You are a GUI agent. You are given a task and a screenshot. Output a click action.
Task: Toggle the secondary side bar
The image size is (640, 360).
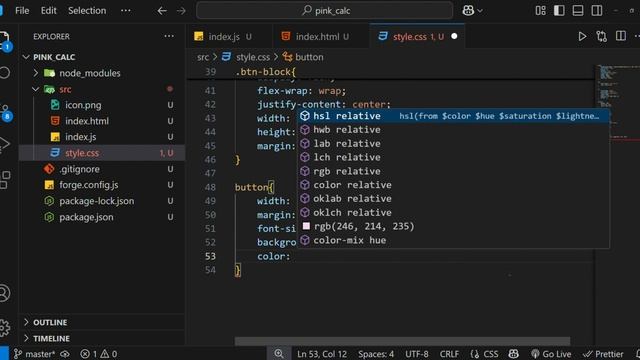(597, 11)
